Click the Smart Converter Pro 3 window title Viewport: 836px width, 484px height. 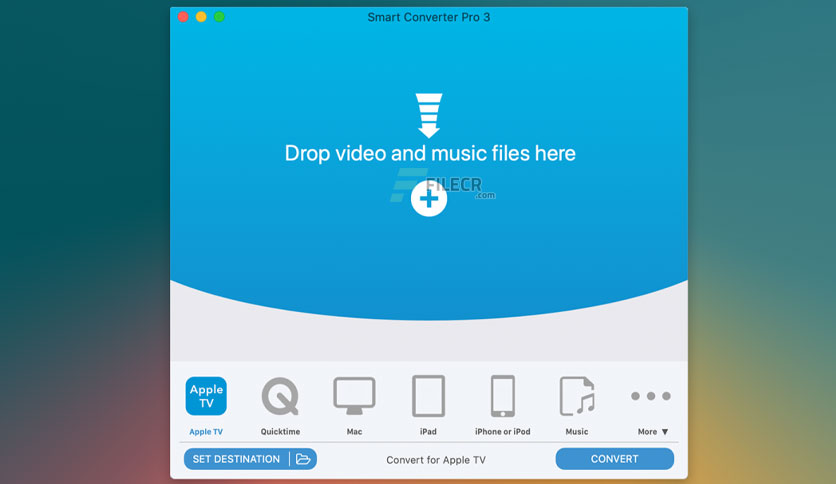pos(429,17)
